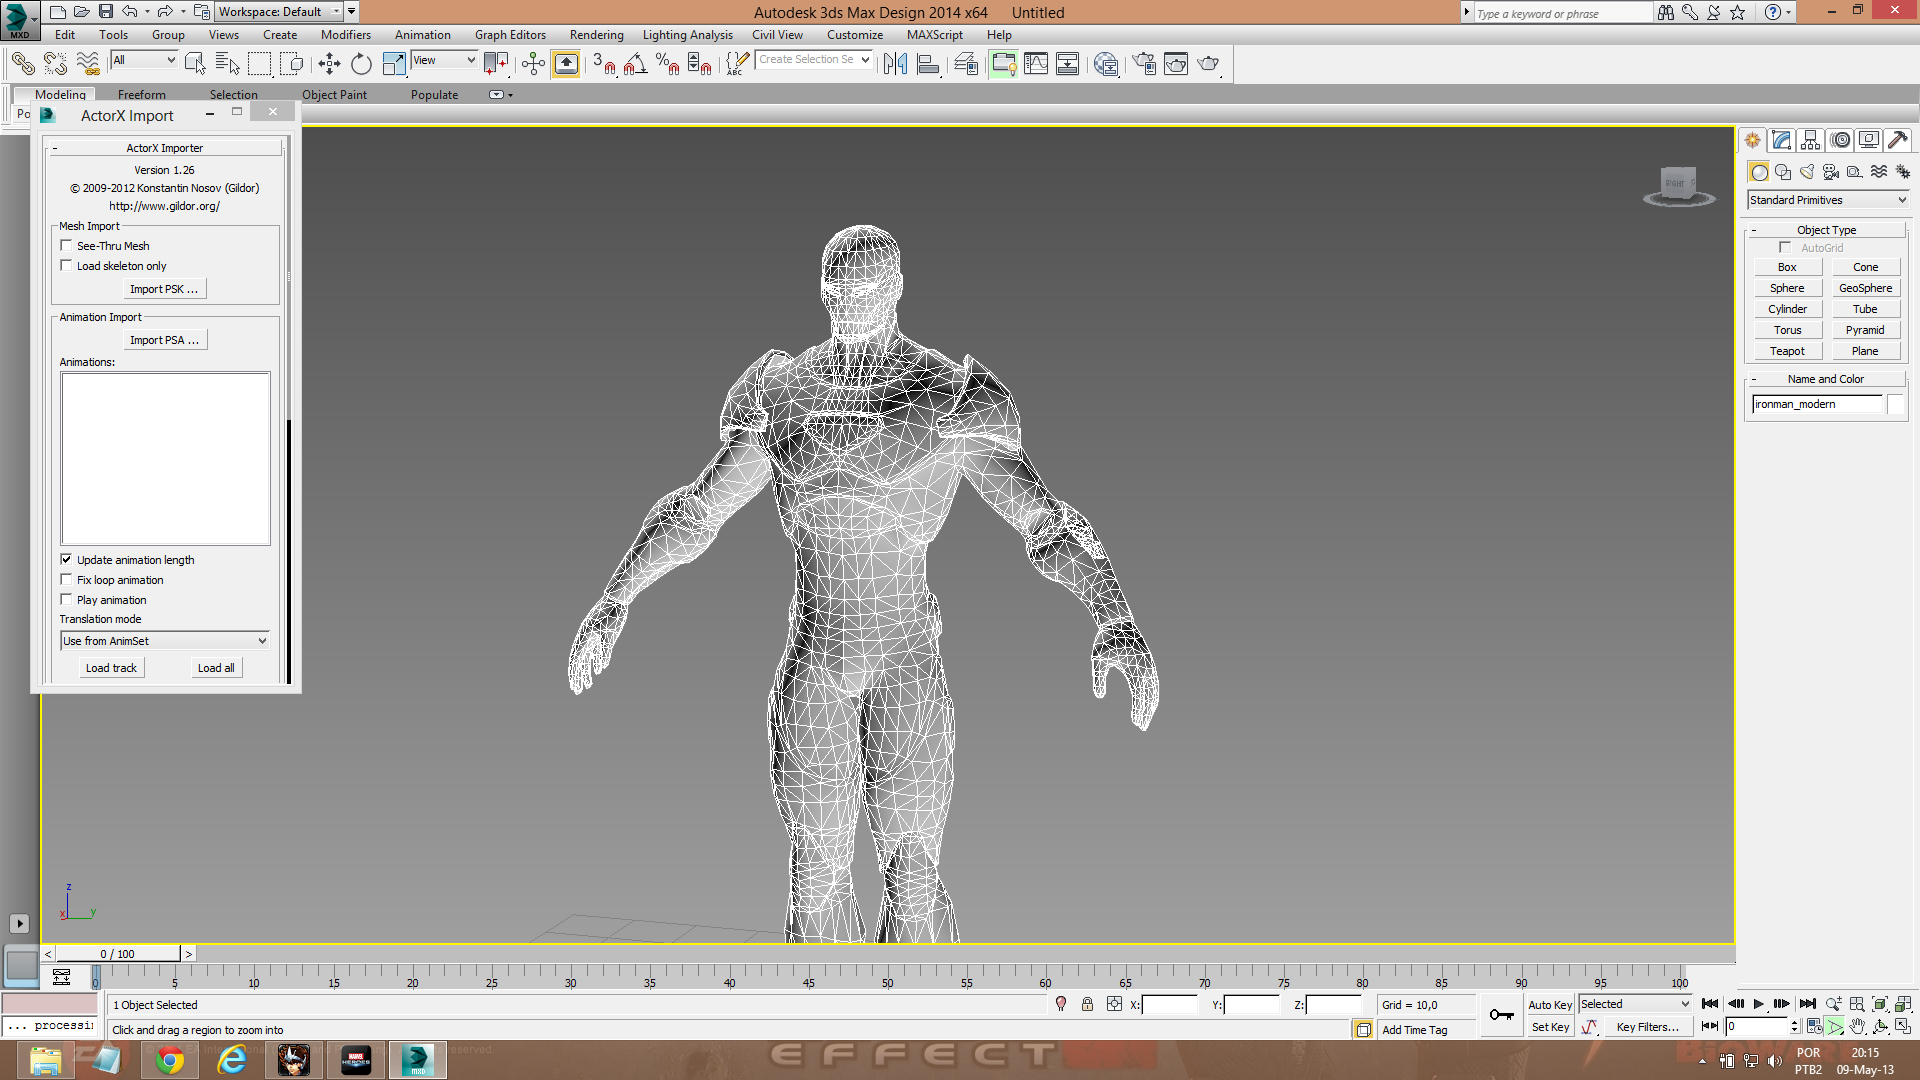This screenshot has height=1080, width=1920.
Task: Open the selection filter All dropdown
Action: tap(144, 60)
